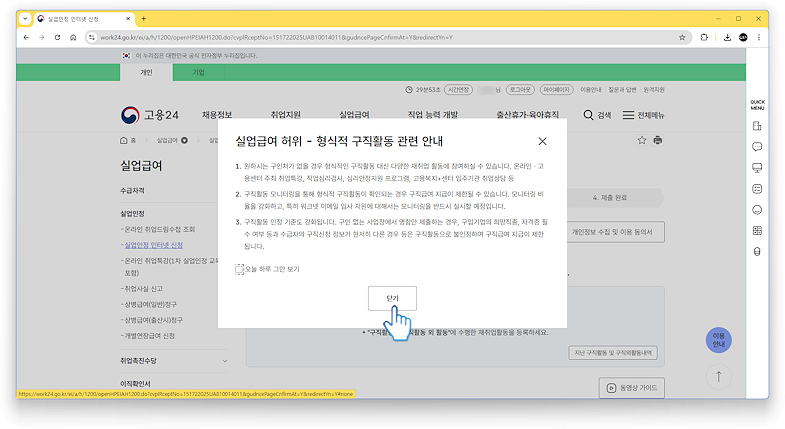Click the quick menu chatbot face icon
Screen dimensions: 785x429
click(x=757, y=189)
